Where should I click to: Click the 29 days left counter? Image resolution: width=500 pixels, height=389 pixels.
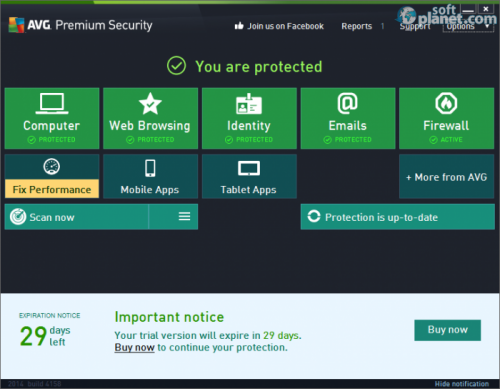point(45,336)
